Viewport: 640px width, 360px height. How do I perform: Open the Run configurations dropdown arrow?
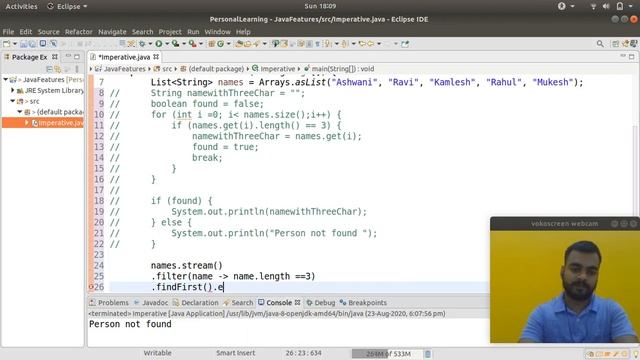(x=167, y=44)
